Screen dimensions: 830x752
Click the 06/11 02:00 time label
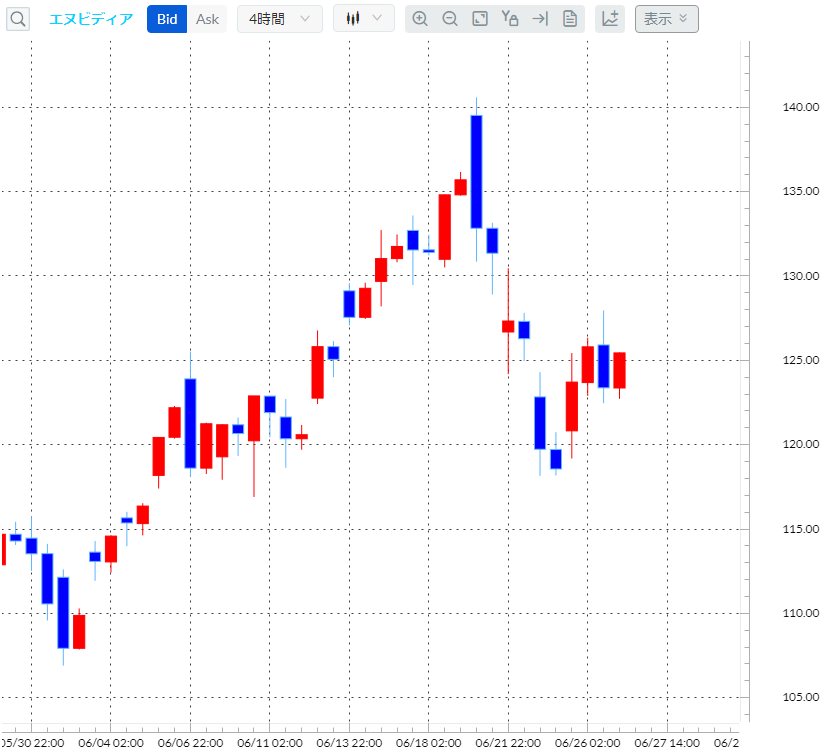270,743
